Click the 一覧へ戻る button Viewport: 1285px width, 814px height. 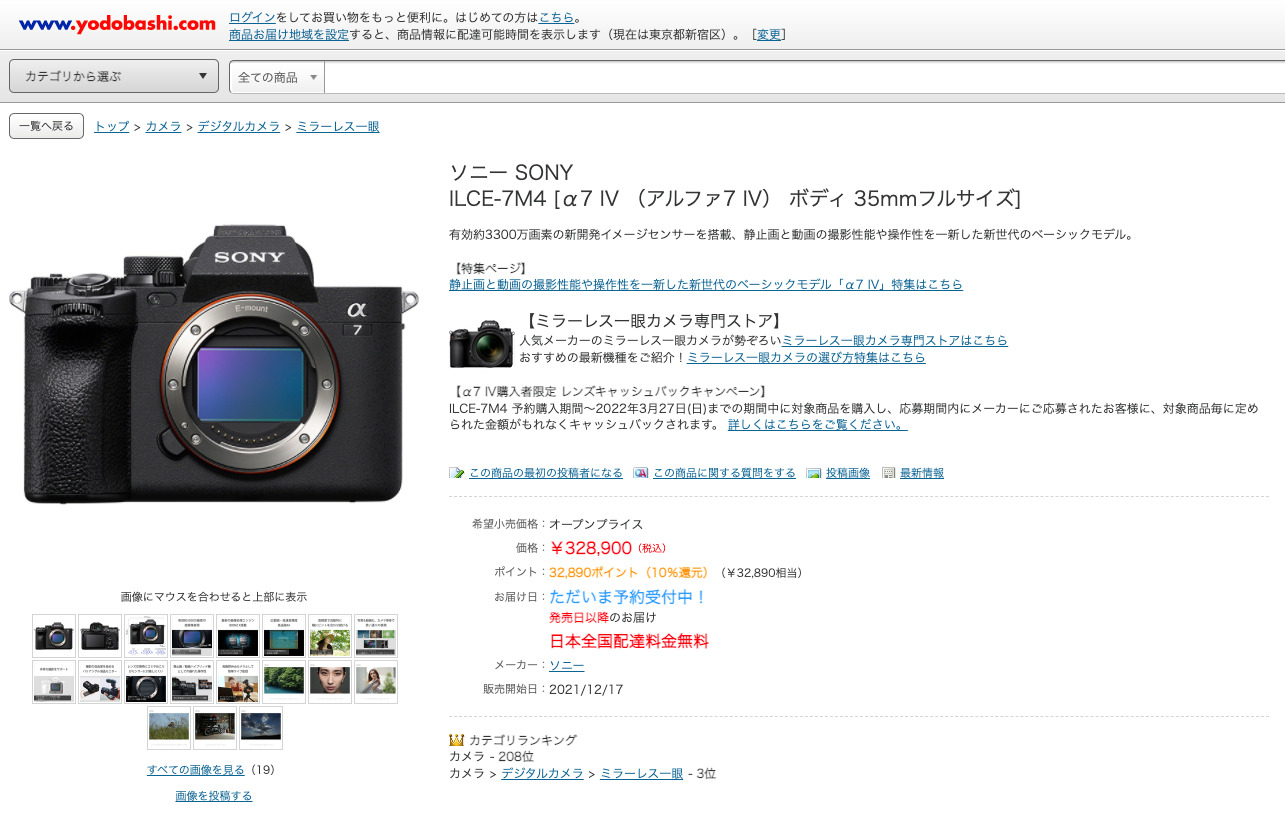point(46,126)
